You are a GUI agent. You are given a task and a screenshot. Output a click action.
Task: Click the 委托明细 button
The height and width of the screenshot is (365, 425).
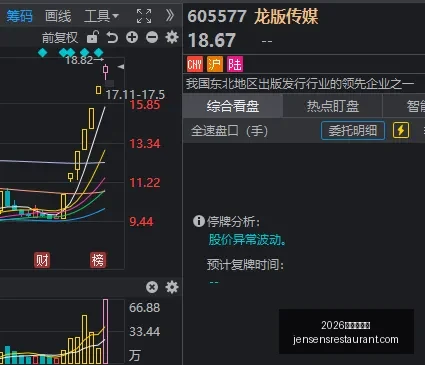pos(353,130)
